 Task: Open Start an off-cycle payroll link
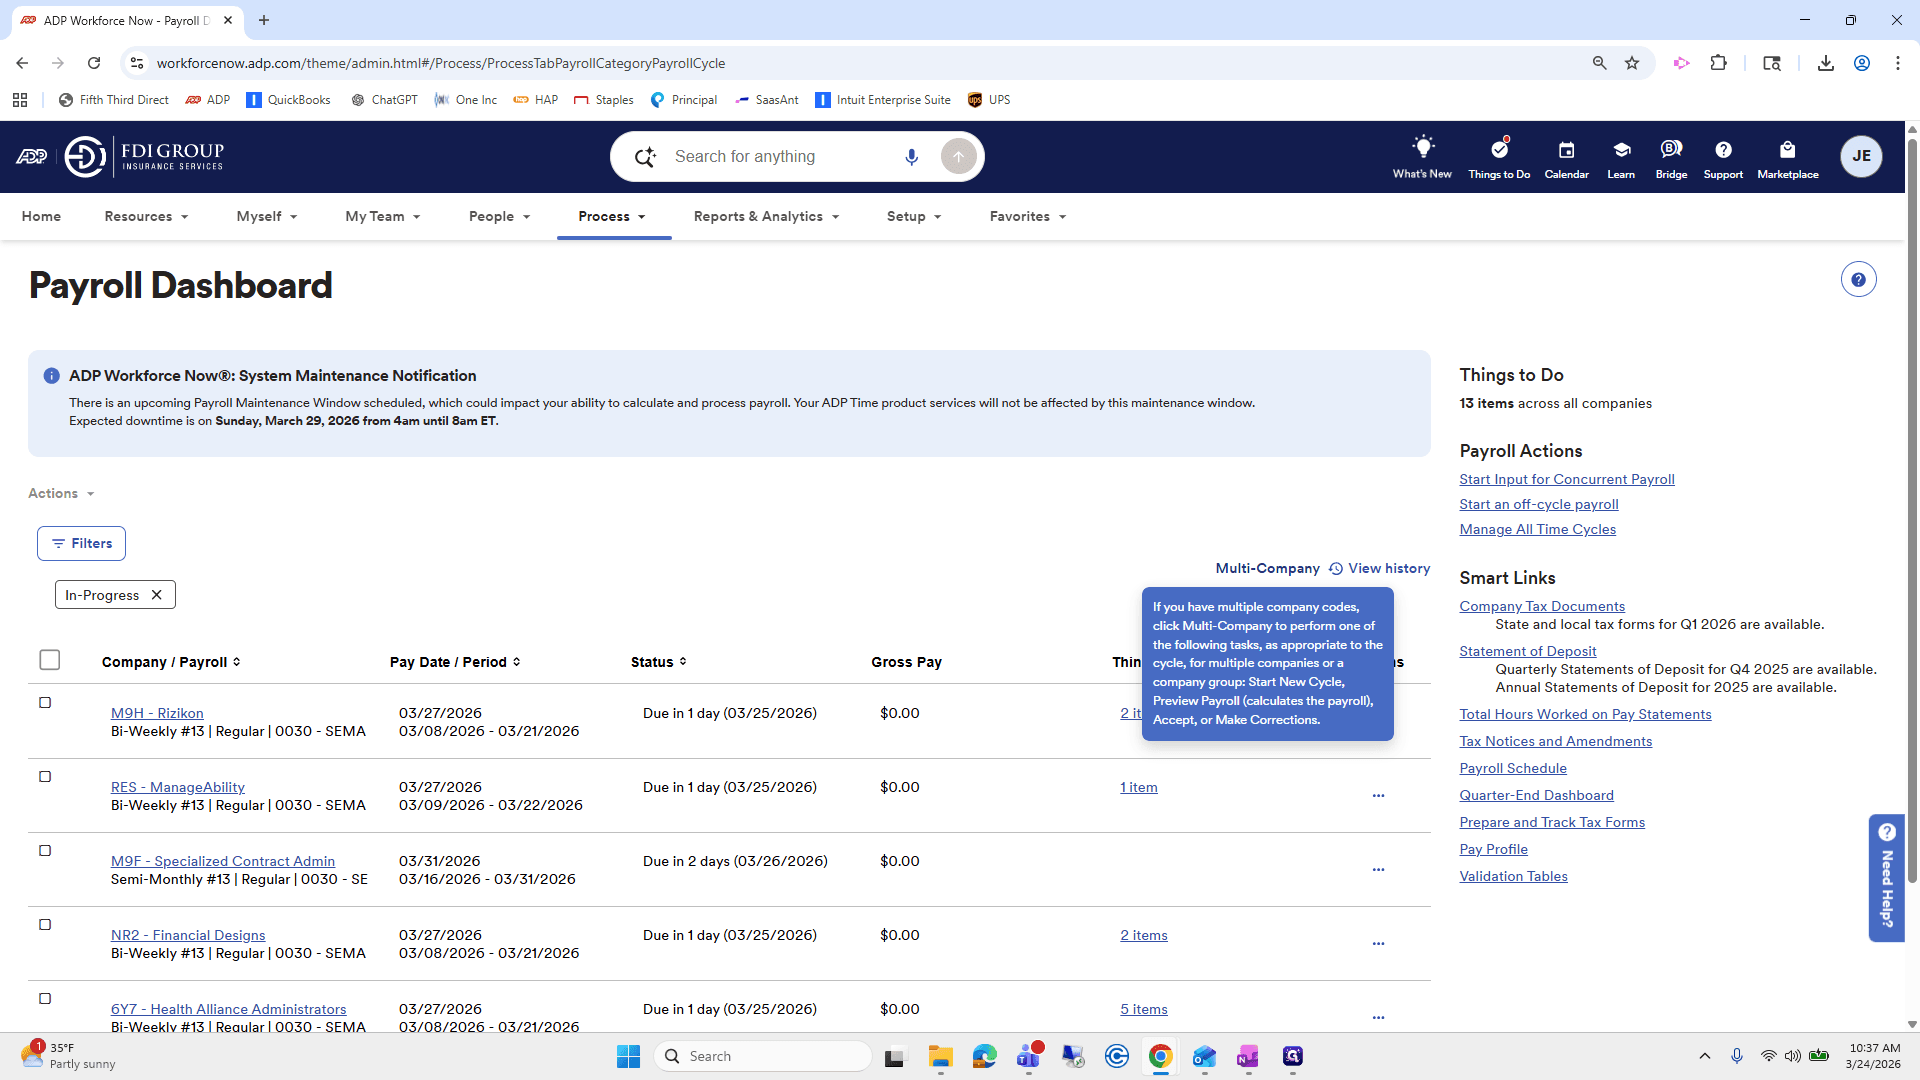(1538, 505)
